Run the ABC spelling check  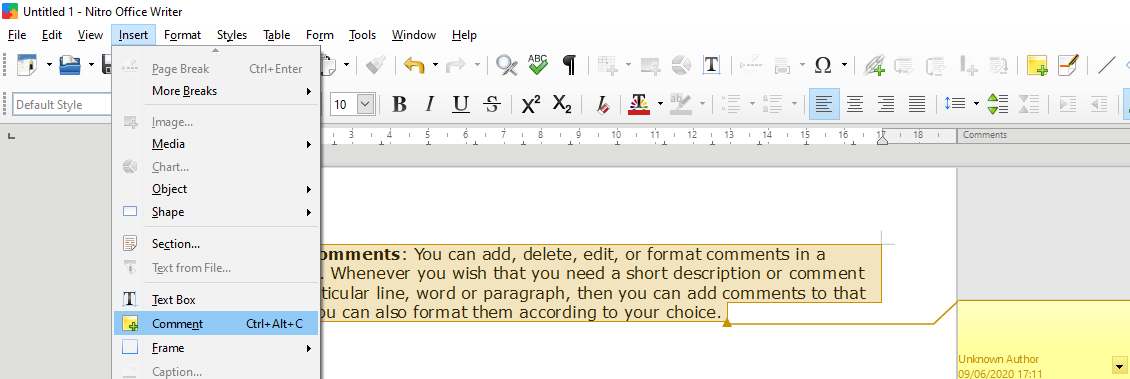538,66
